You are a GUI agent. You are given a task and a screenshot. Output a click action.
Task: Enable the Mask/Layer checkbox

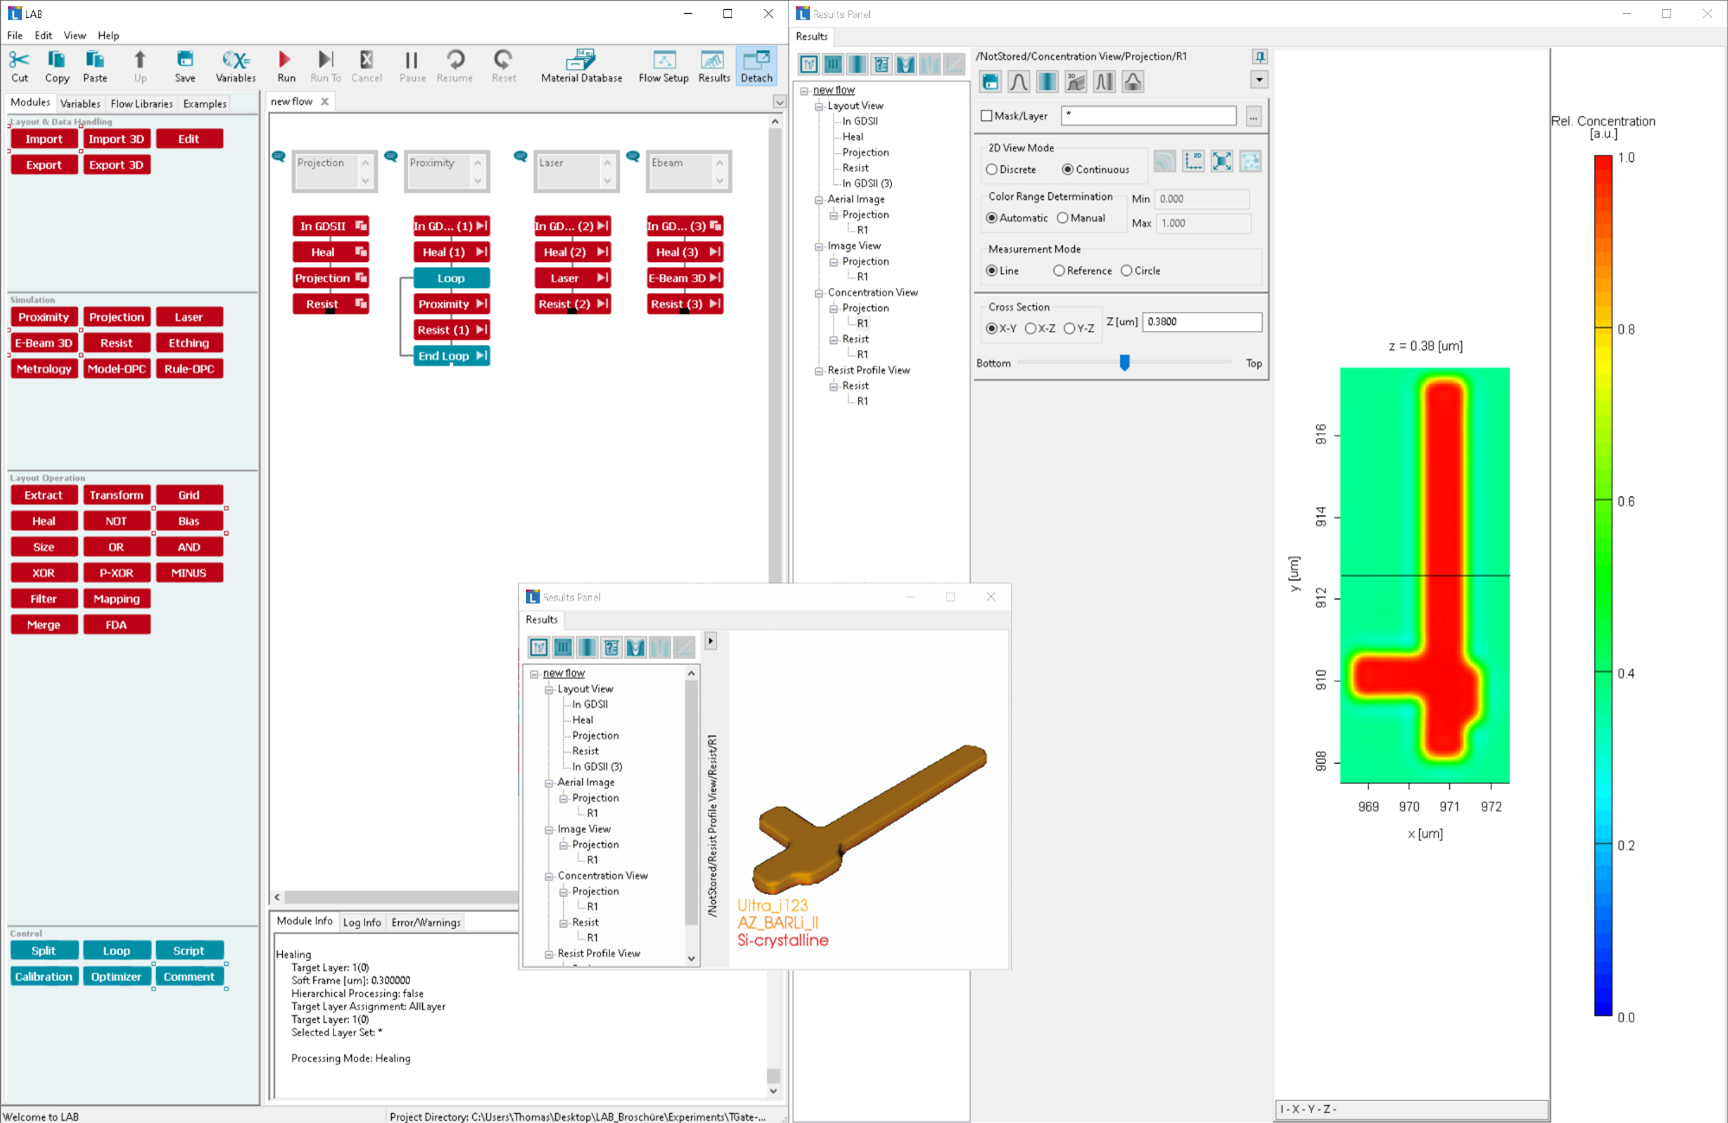[987, 116]
